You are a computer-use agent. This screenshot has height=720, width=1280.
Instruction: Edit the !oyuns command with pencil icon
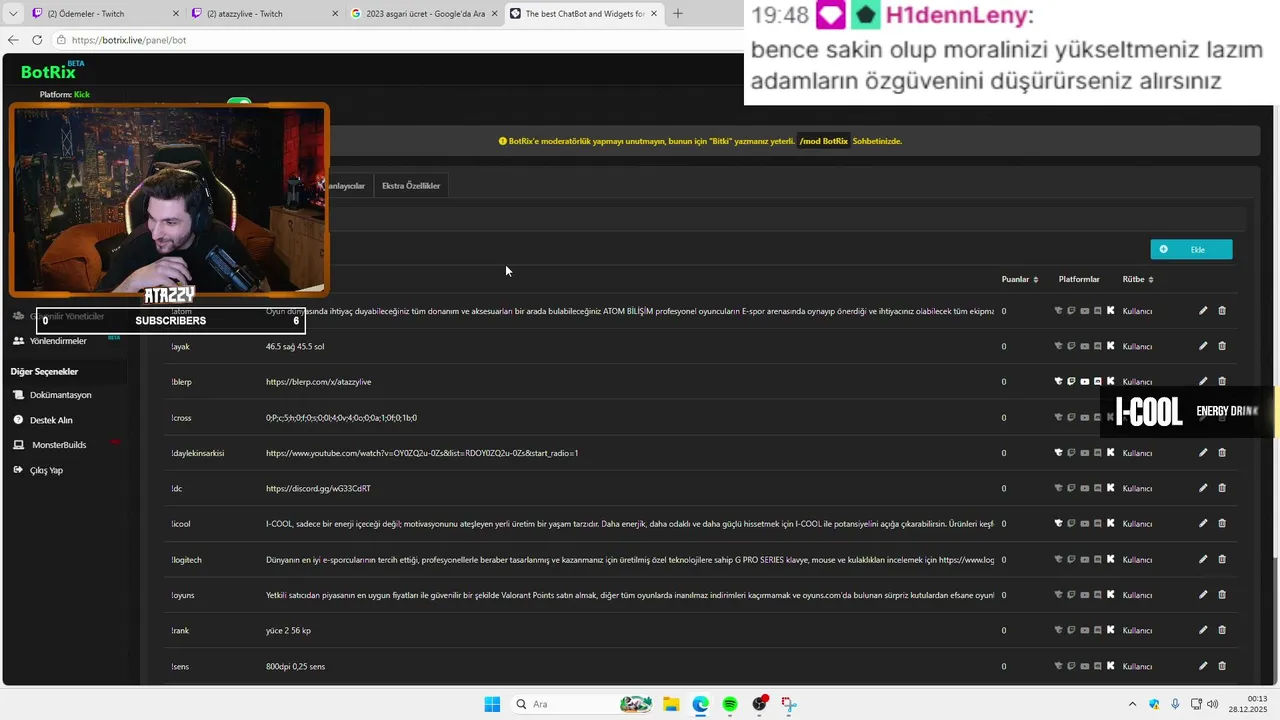point(1203,595)
